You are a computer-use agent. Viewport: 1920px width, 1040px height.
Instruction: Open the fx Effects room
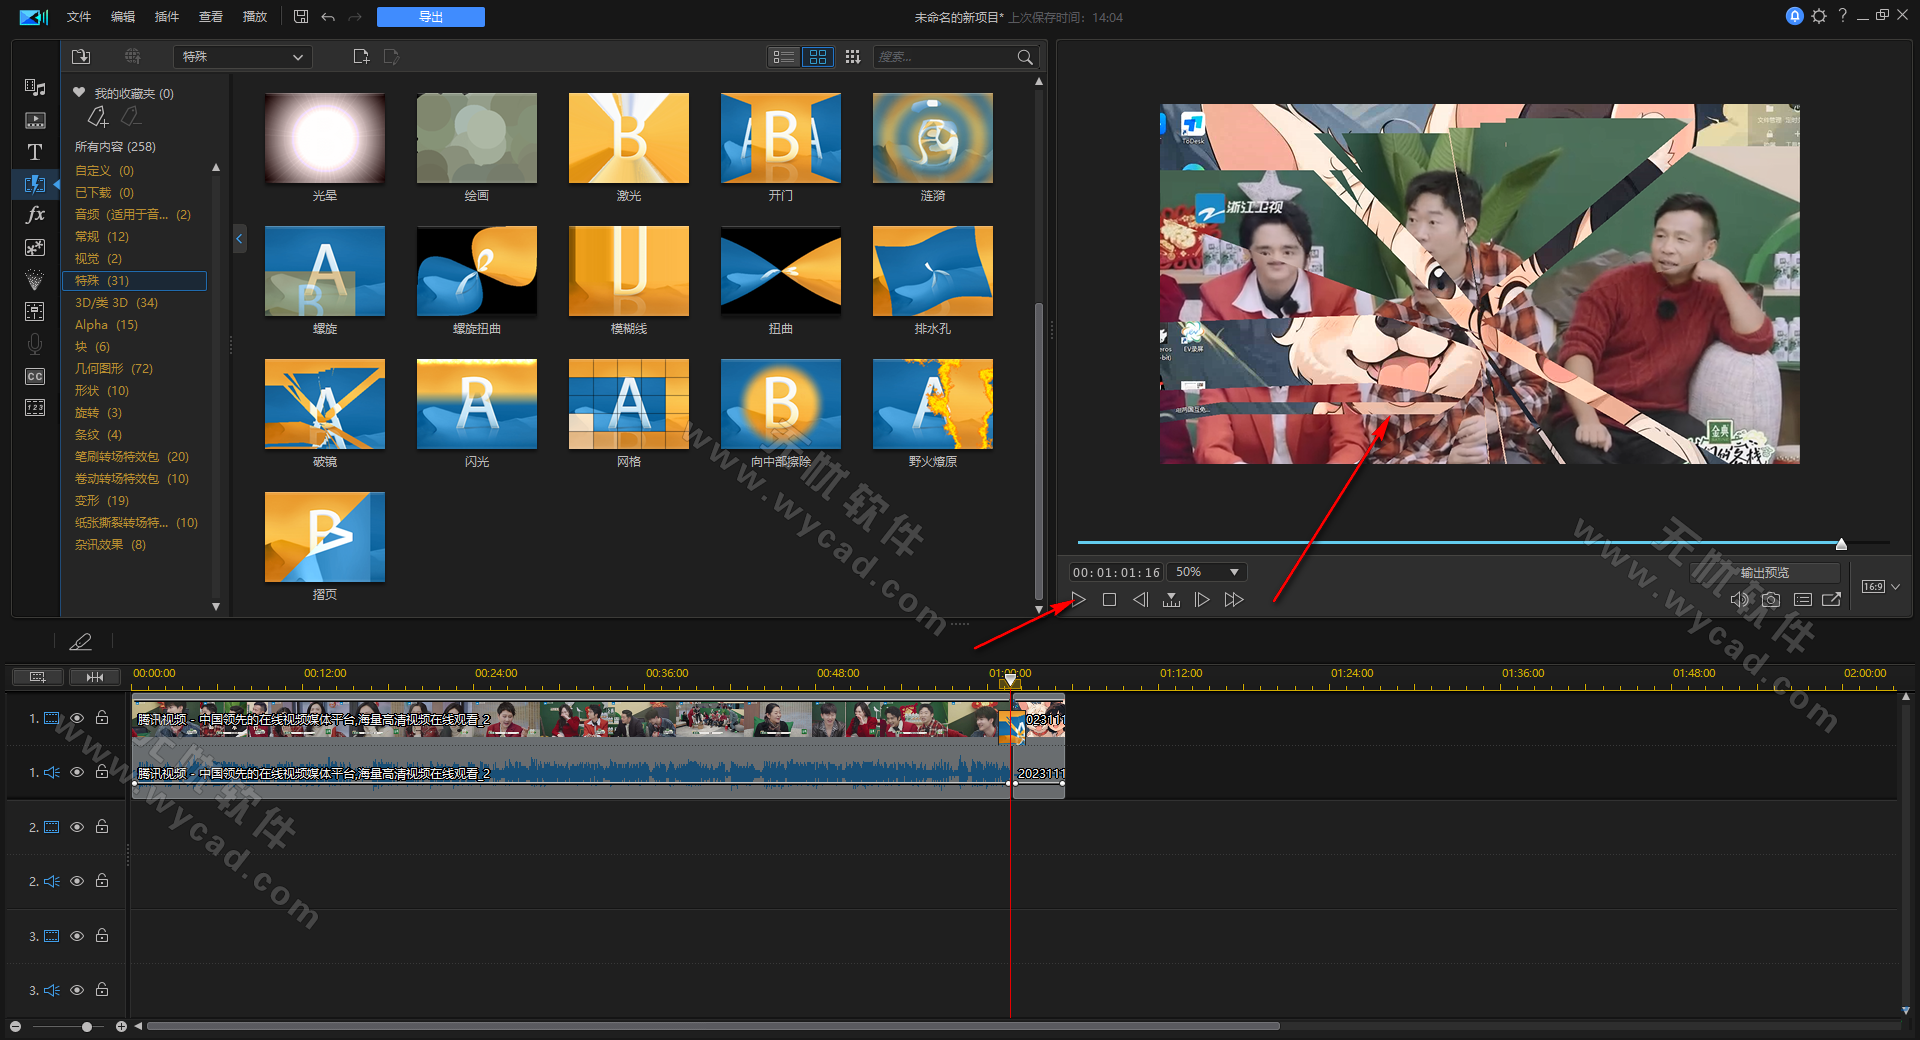(x=35, y=214)
